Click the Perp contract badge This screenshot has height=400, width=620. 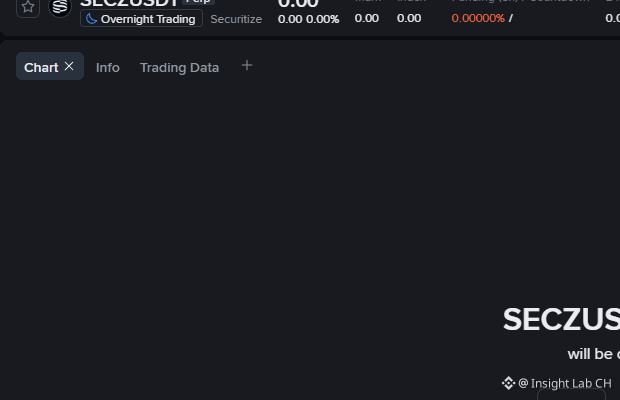(198, 2)
